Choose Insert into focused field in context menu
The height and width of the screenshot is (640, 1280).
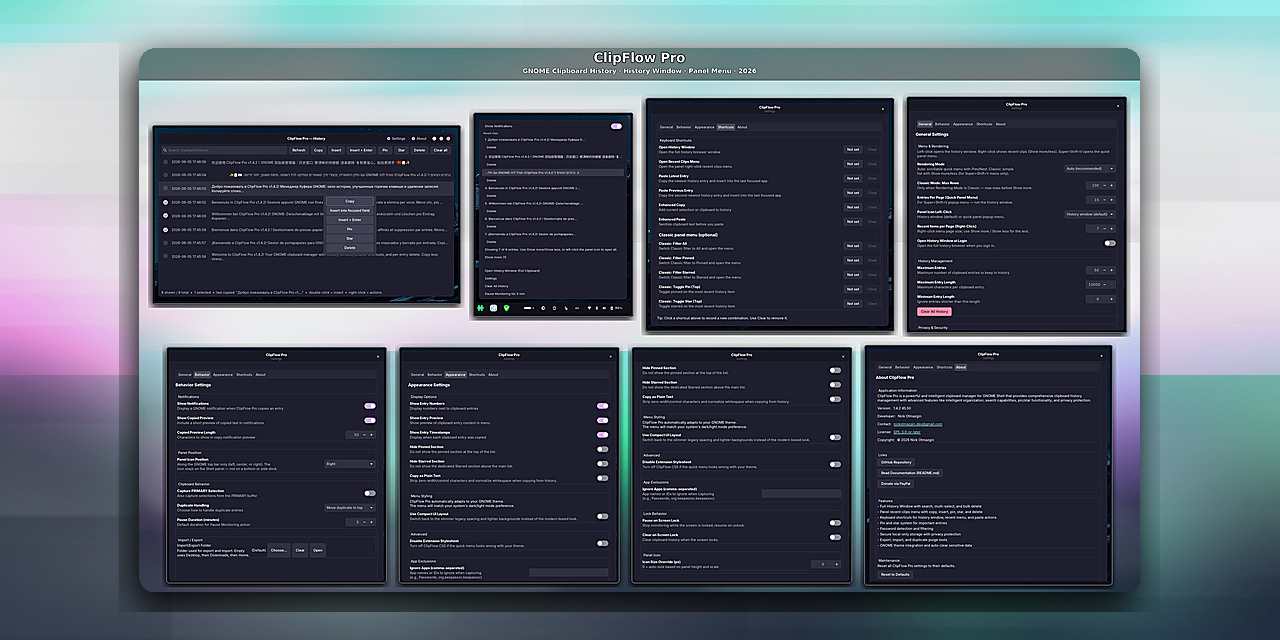(x=350, y=211)
